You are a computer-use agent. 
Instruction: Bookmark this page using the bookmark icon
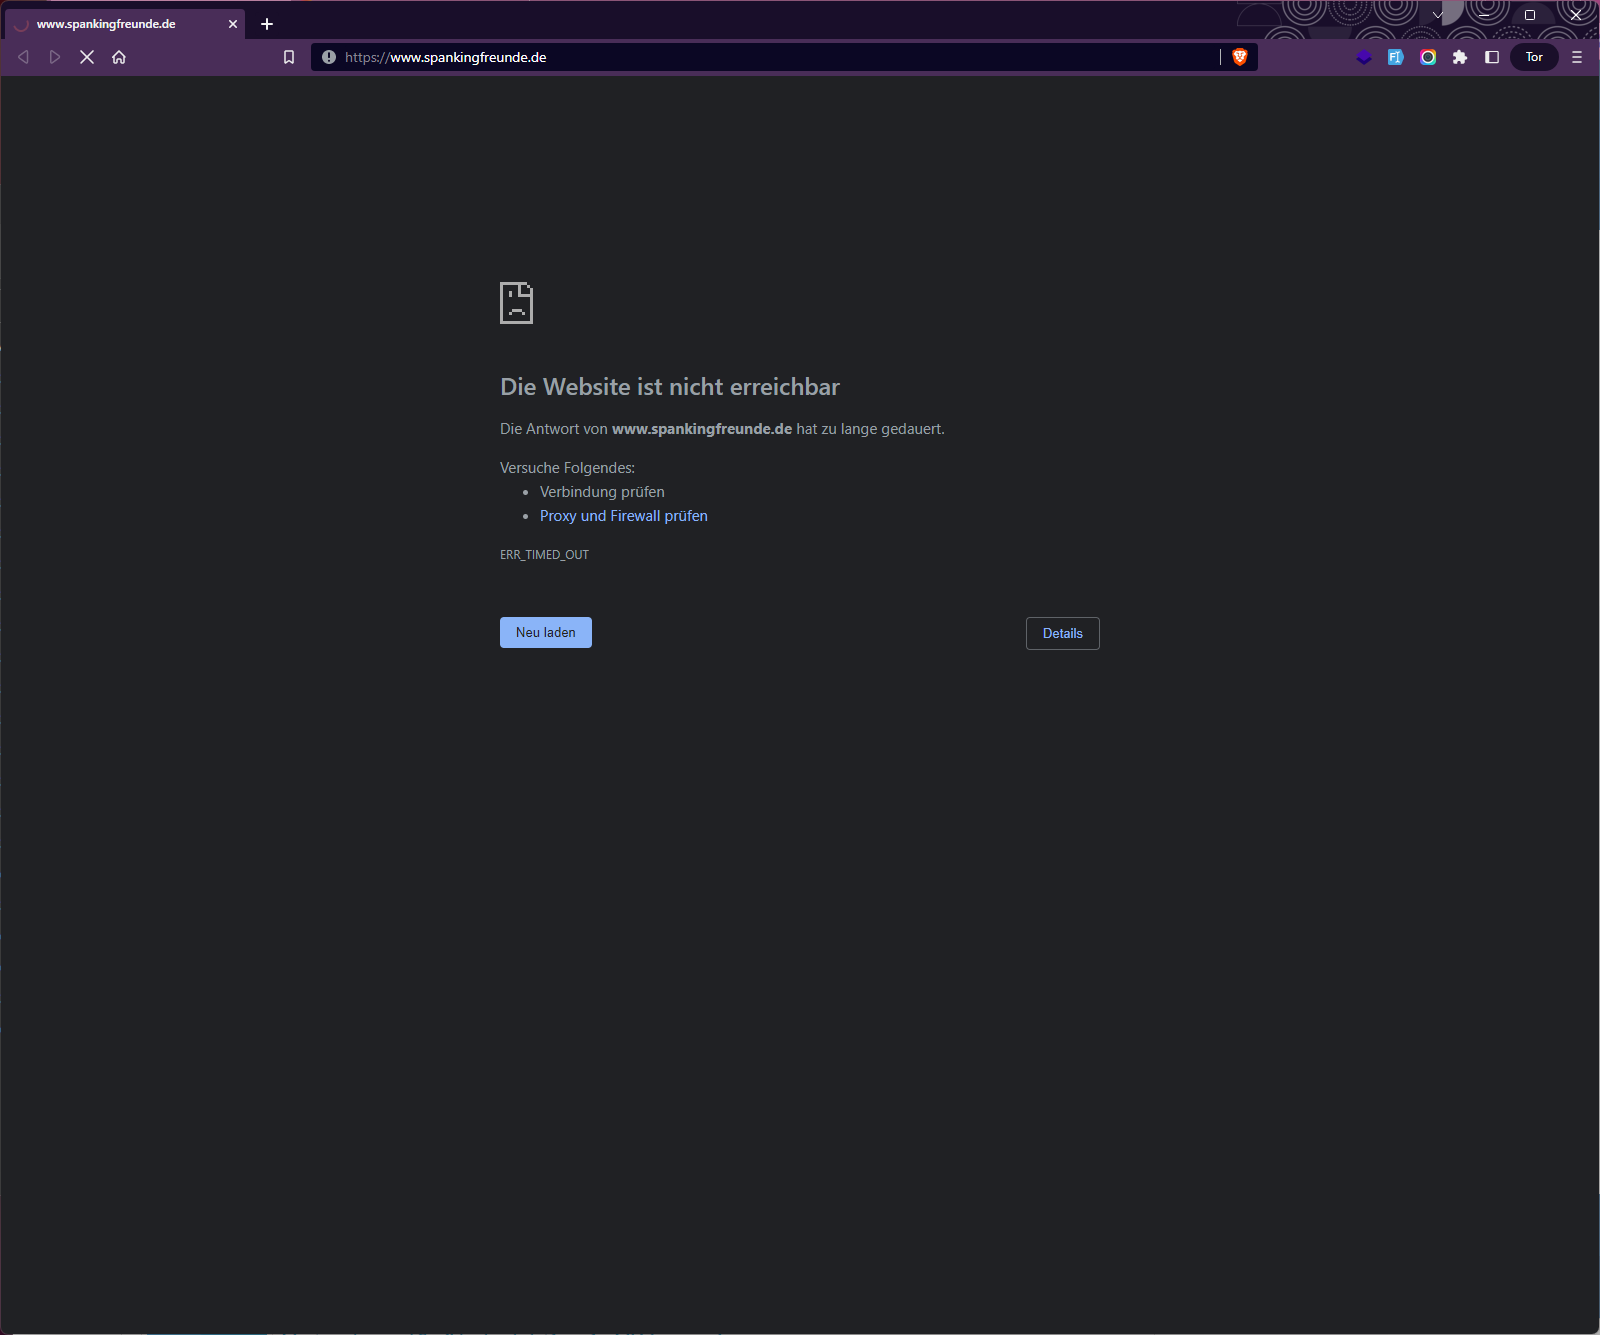[289, 57]
